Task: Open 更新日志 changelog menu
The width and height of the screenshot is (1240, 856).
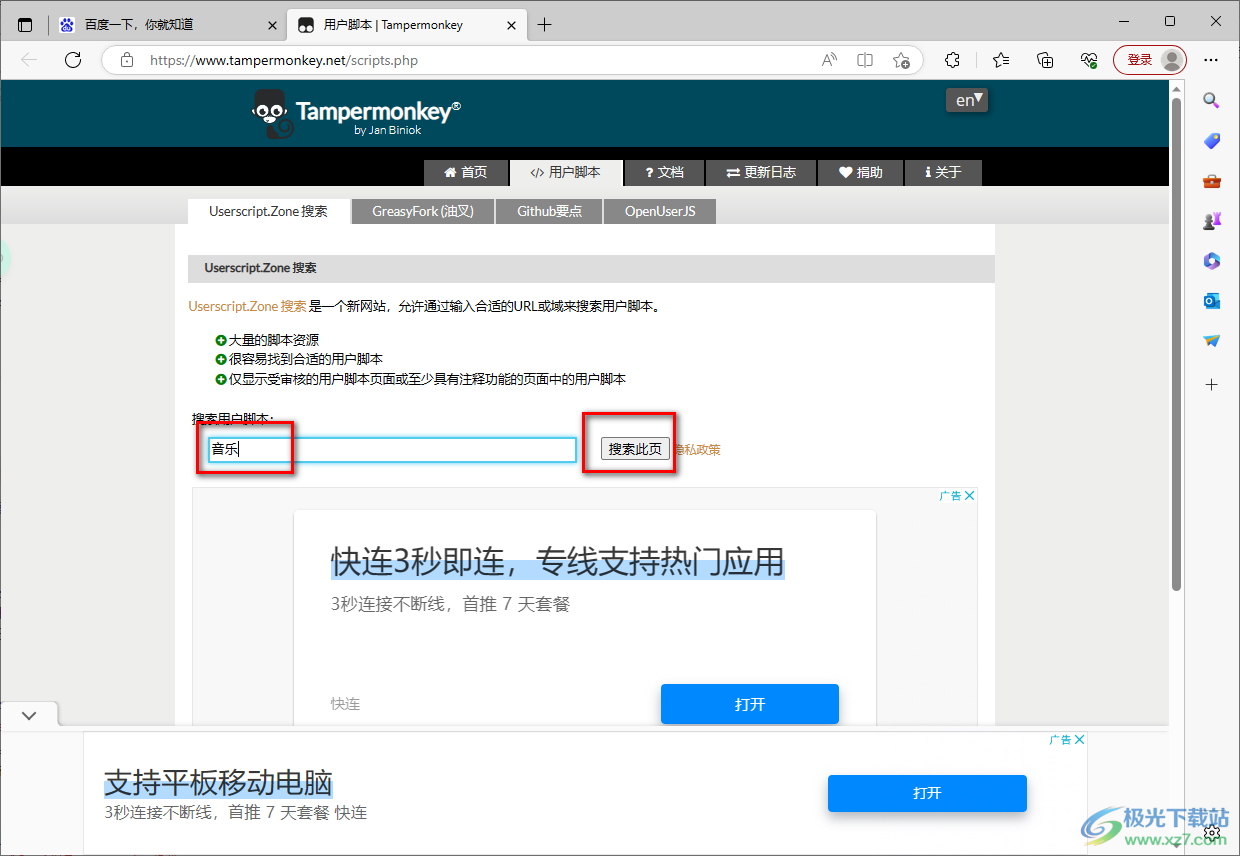Action: [x=761, y=172]
